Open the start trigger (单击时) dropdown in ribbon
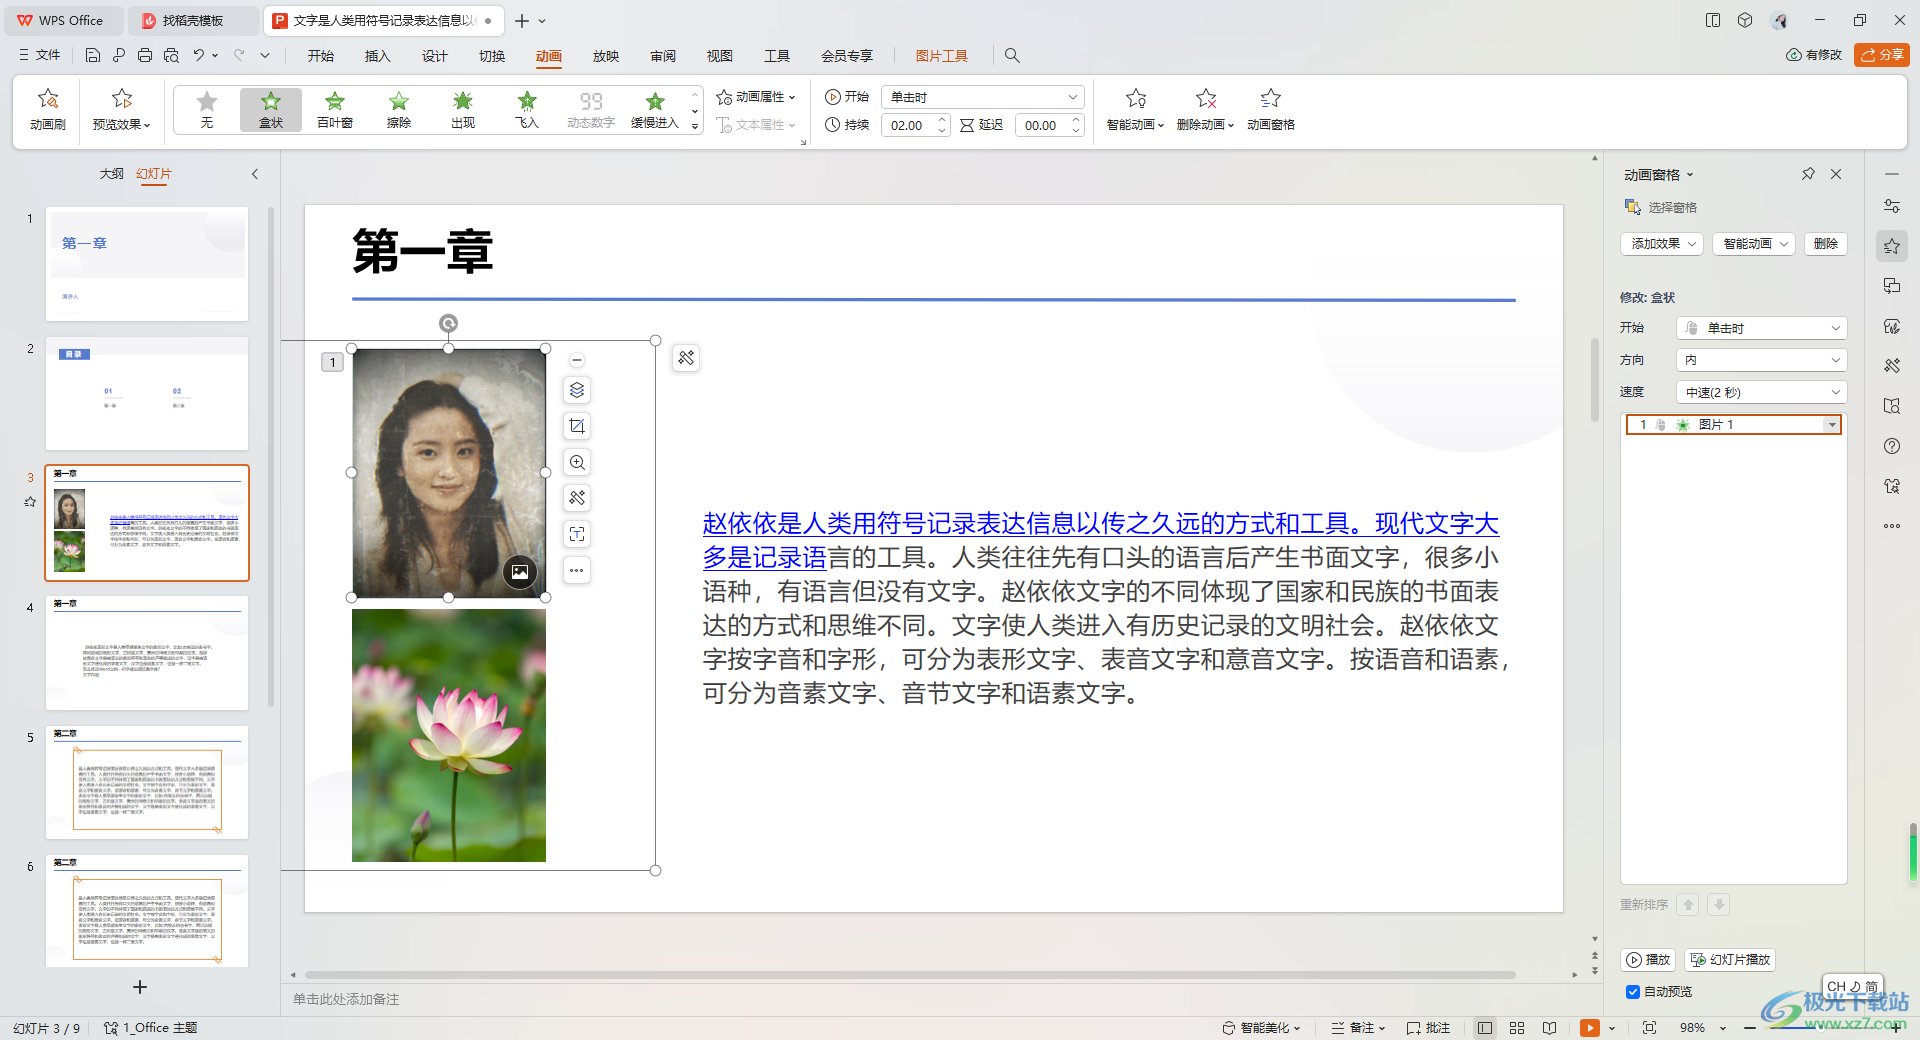Viewport: 1920px width, 1040px height. click(x=984, y=97)
